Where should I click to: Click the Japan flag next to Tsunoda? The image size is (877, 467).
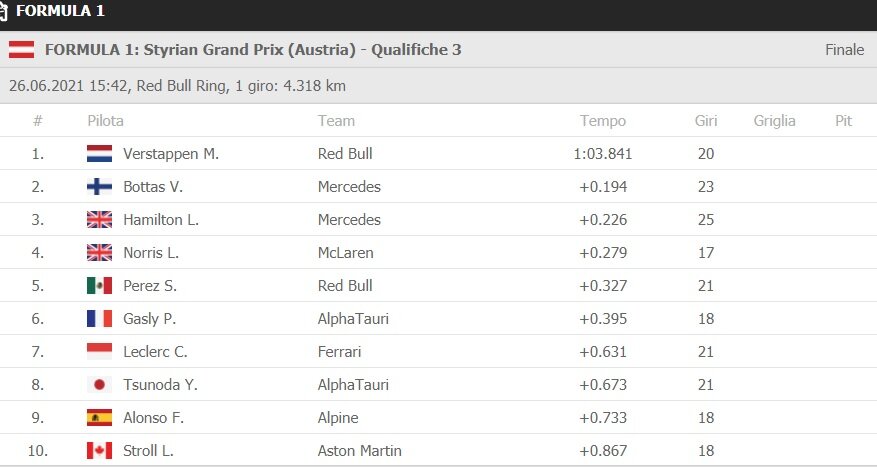[x=99, y=385]
